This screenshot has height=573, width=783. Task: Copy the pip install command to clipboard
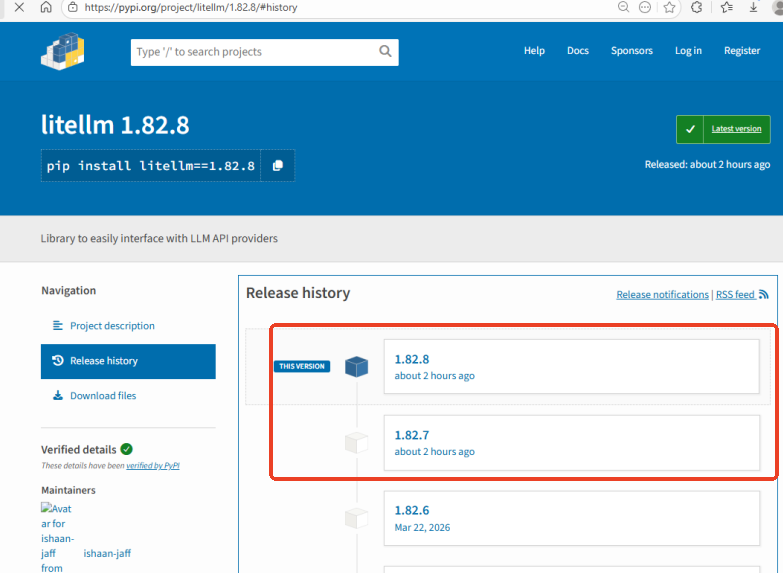point(277,165)
